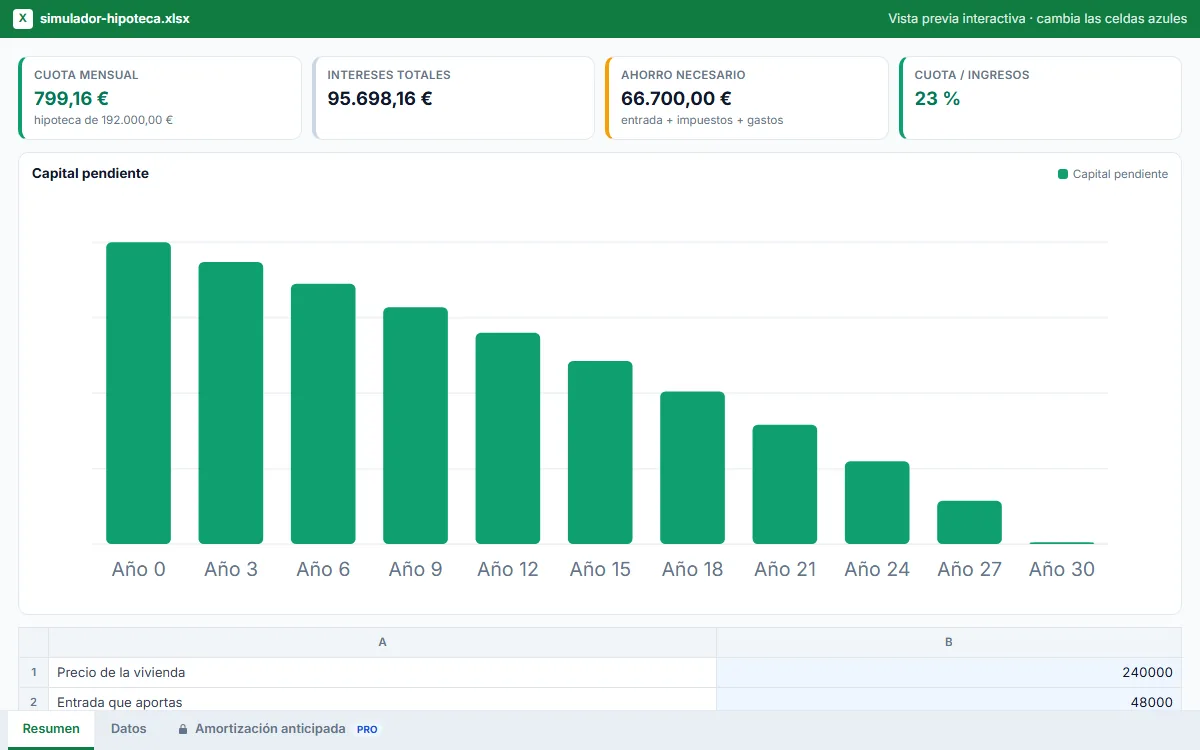1200x750 pixels.
Task: Open the locked Amortización anticipada tab
Action: [x=278, y=730]
